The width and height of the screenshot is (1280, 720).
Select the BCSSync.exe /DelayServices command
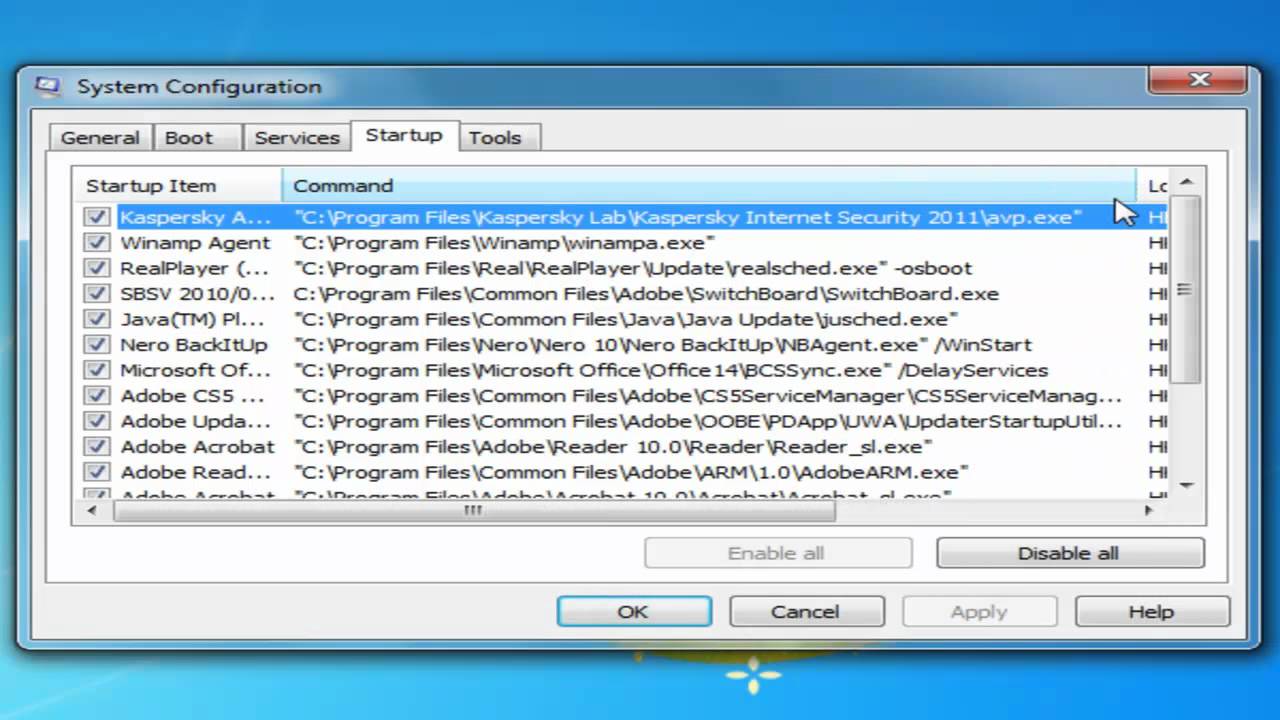tap(670, 370)
